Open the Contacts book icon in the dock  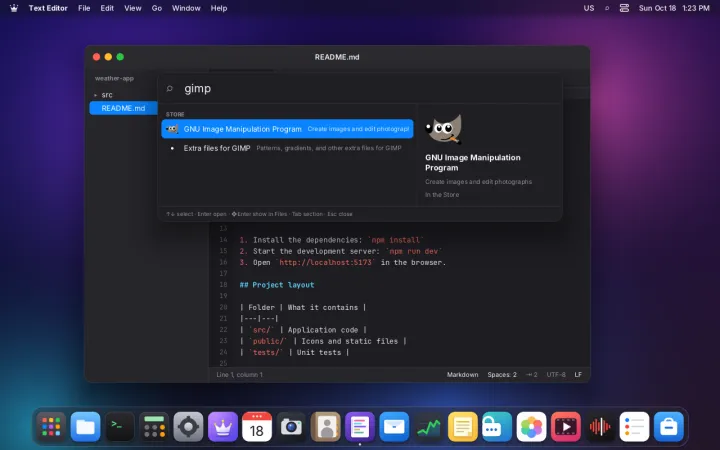click(x=326, y=427)
